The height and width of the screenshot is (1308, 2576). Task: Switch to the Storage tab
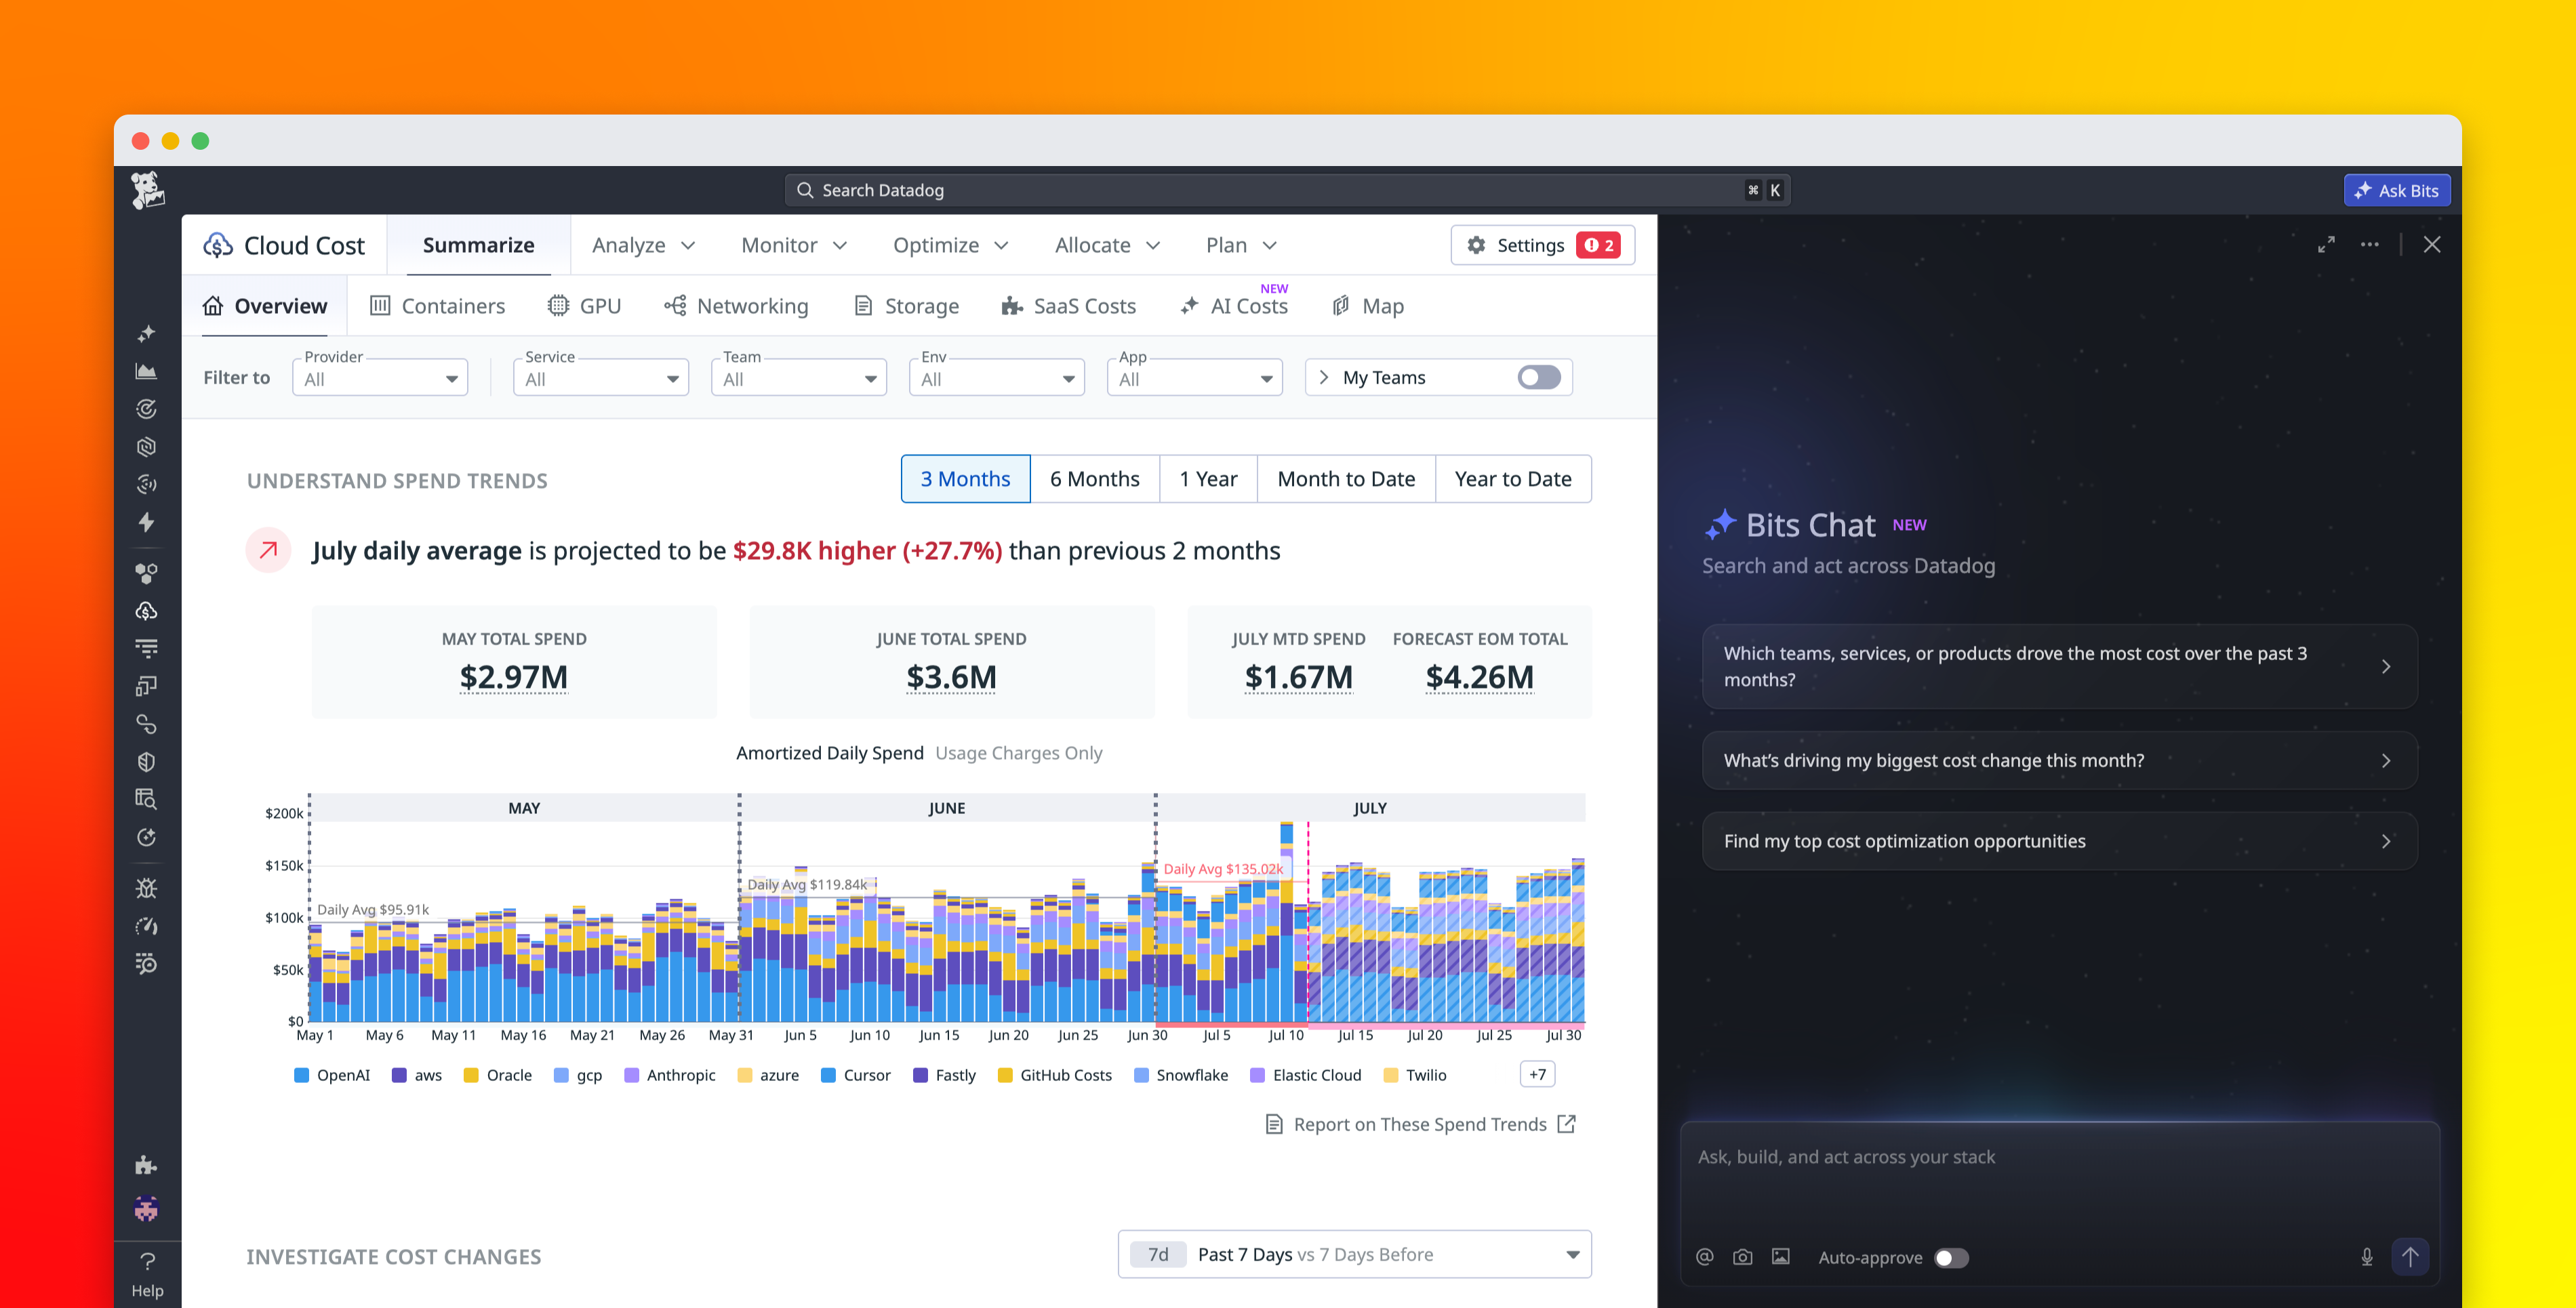click(x=906, y=306)
